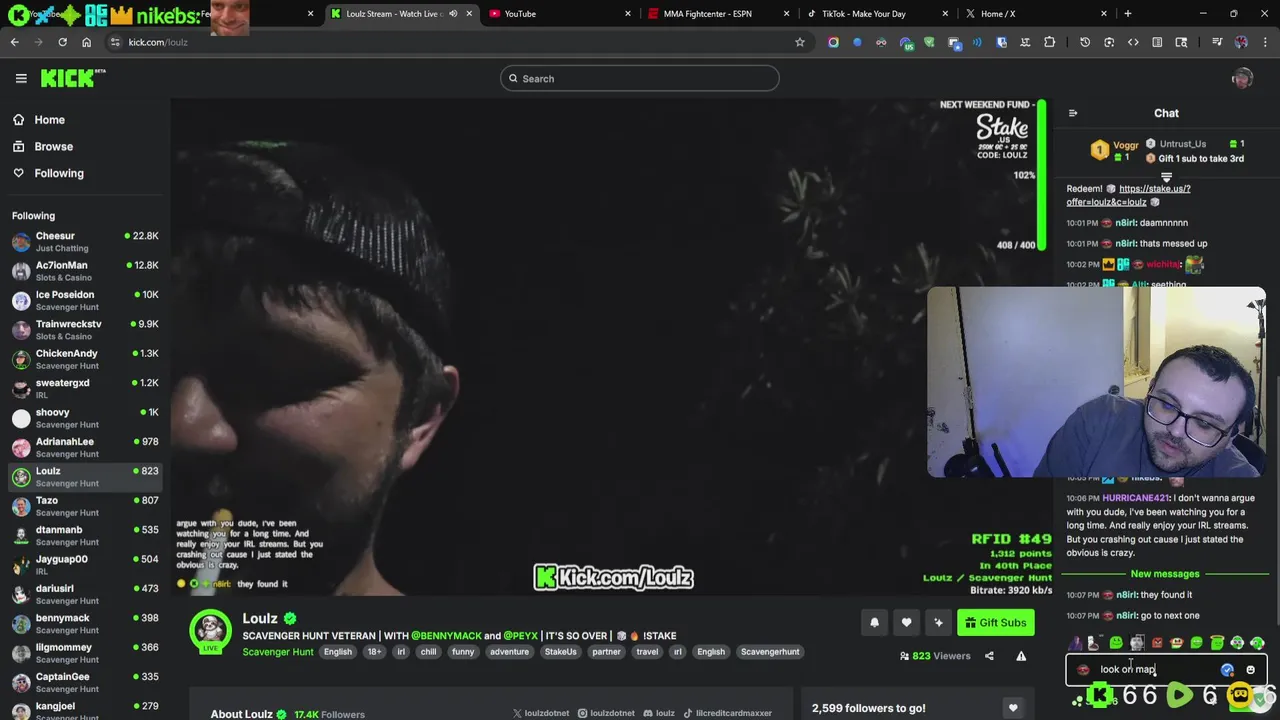Open the @BENNYMACK mention in the stream title

coord(447,636)
